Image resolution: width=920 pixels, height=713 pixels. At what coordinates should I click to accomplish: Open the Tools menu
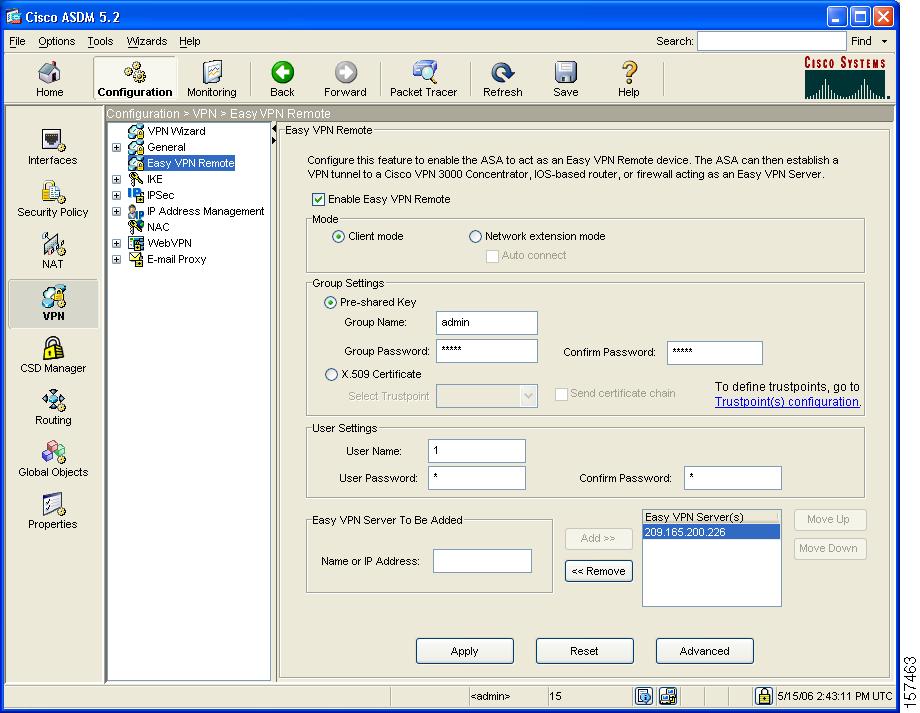tap(100, 41)
